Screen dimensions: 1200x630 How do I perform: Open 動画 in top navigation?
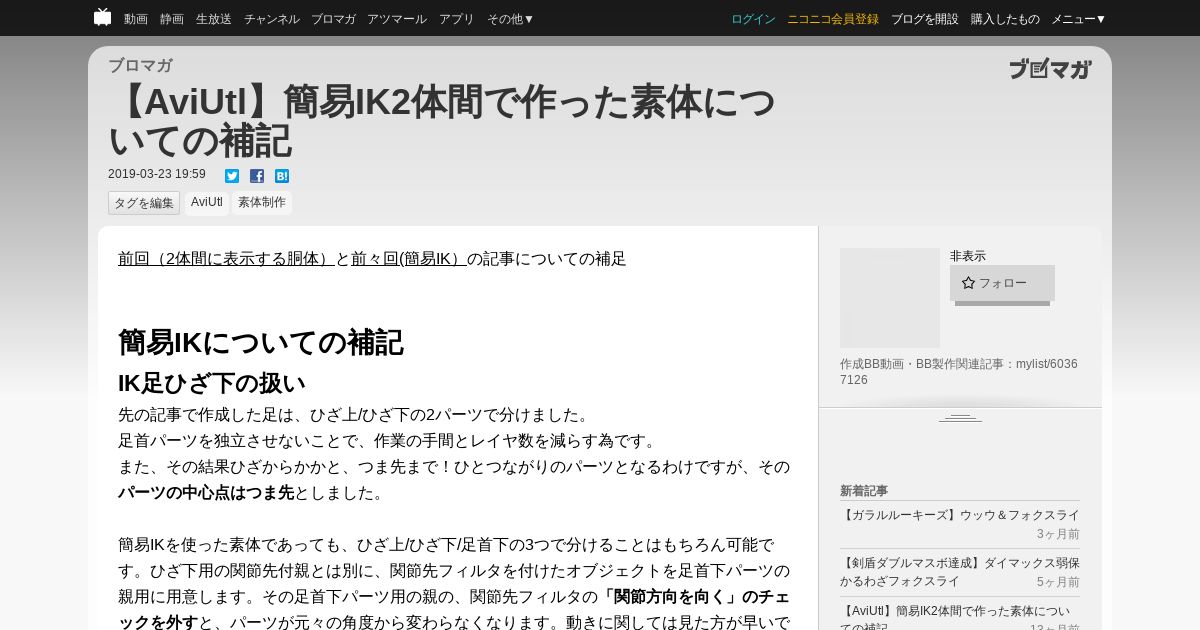click(136, 19)
